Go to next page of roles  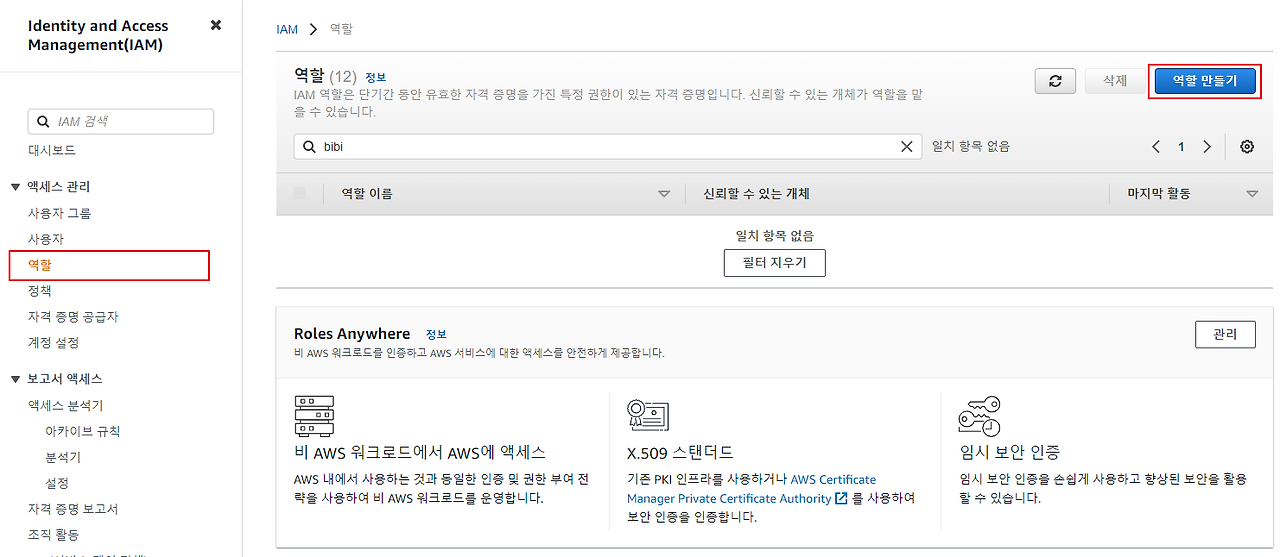1207,147
